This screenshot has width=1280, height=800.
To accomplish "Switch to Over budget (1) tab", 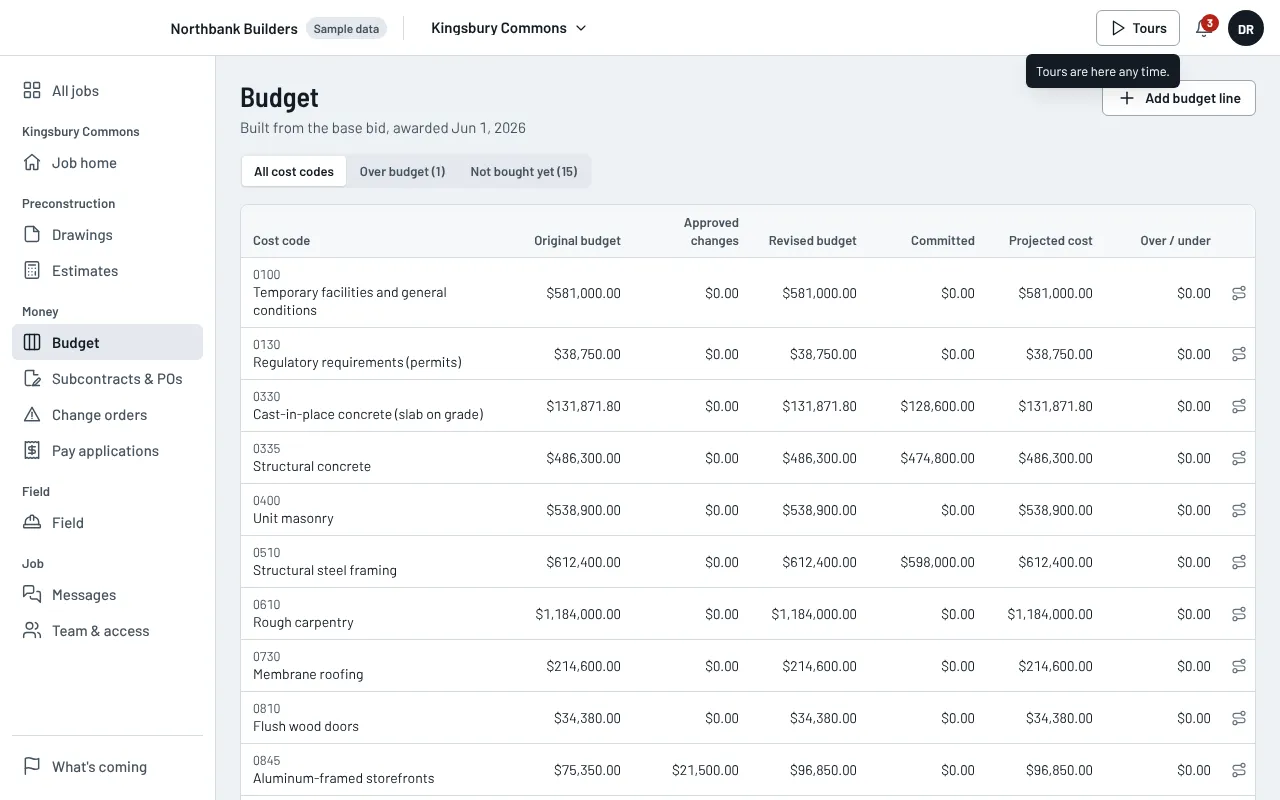I will tap(402, 171).
